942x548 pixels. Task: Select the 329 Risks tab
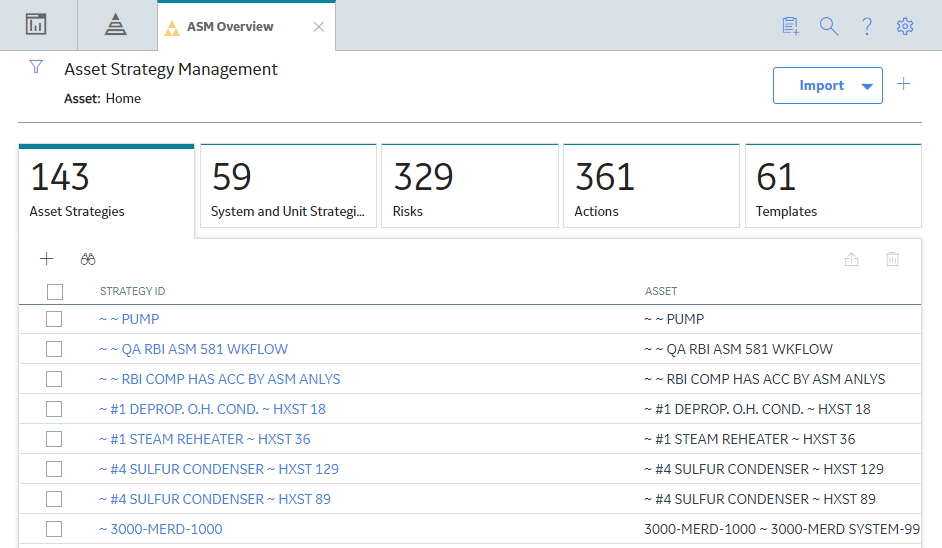pos(470,186)
